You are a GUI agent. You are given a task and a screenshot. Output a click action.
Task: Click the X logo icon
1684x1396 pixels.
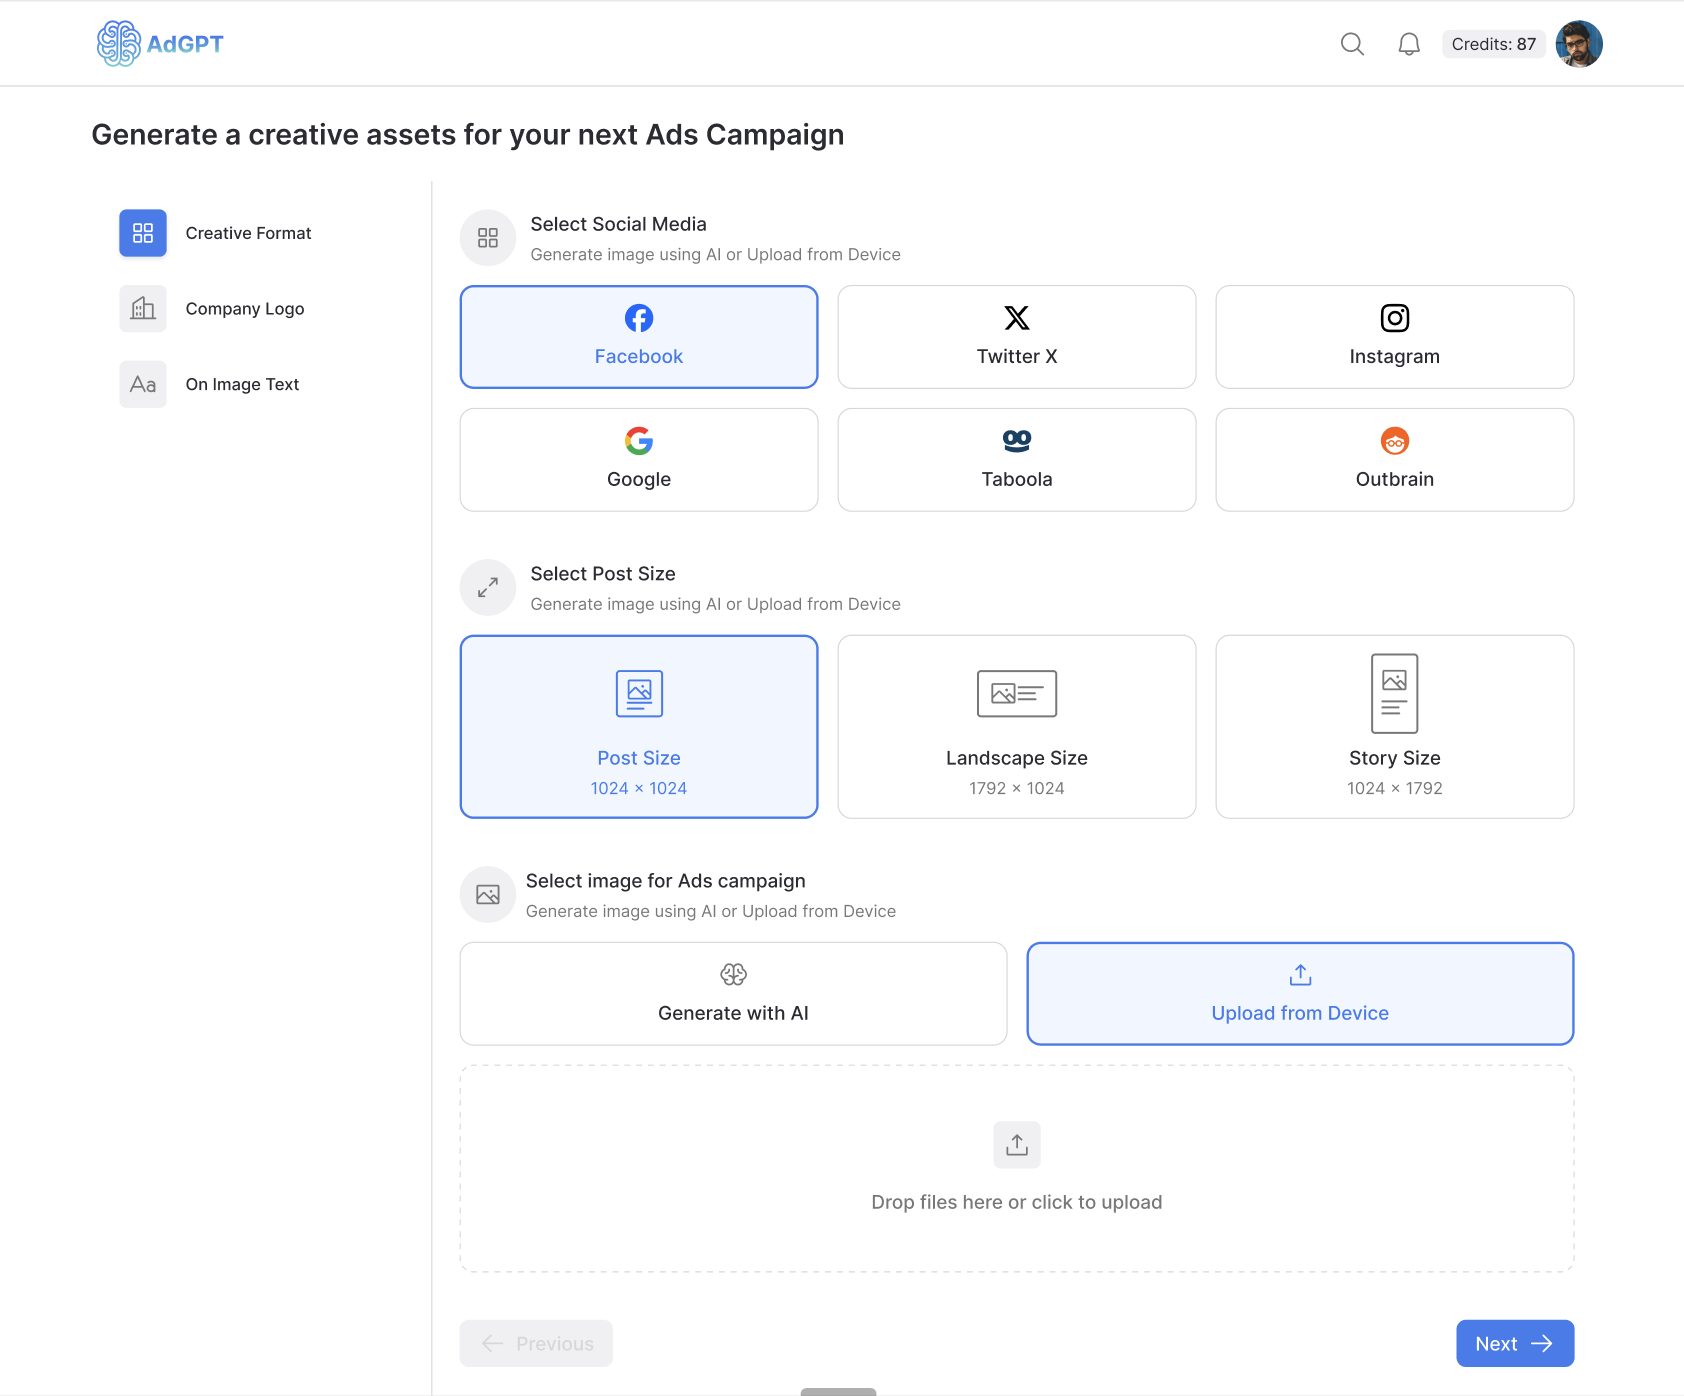[1017, 318]
